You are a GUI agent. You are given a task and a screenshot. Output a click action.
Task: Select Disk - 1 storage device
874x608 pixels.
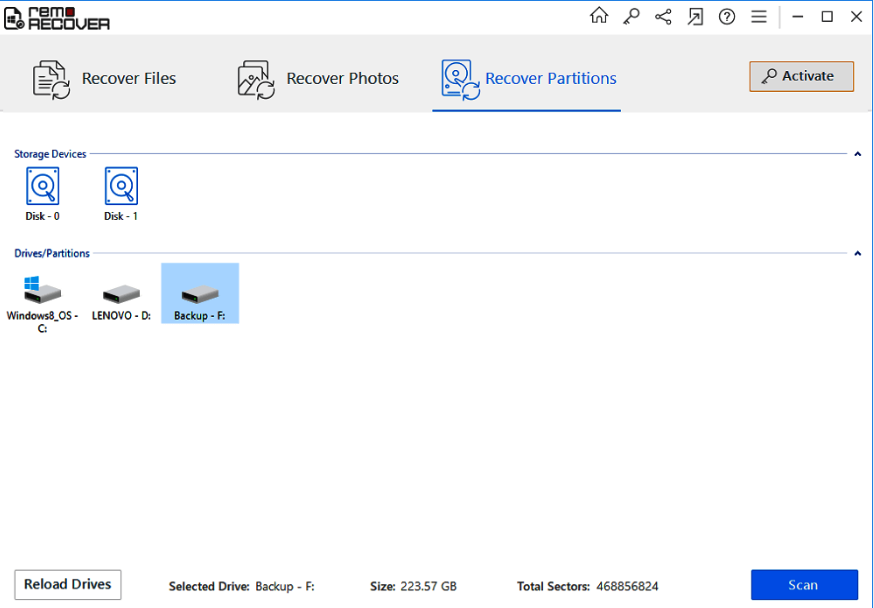point(121,193)
